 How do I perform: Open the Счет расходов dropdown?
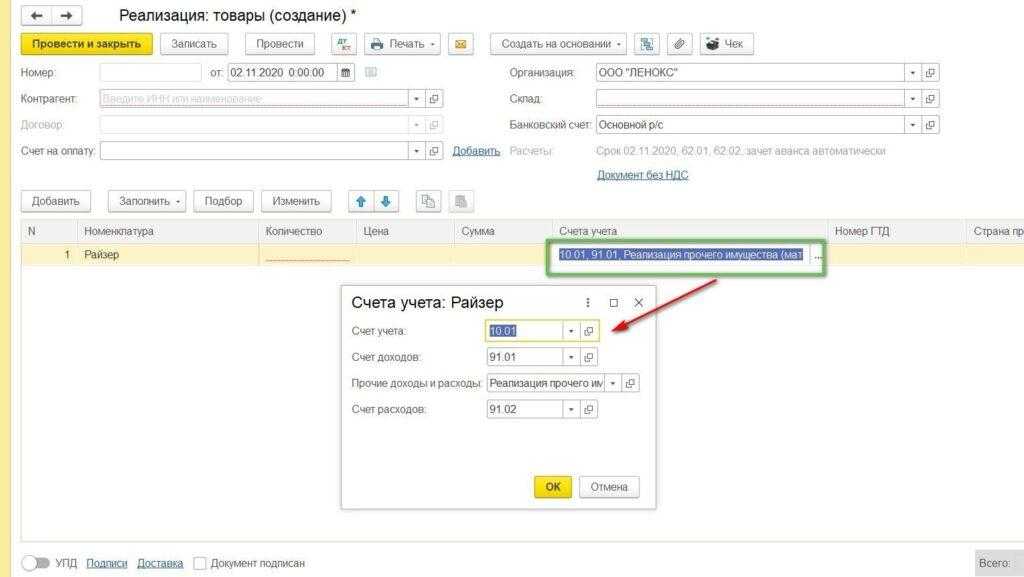click(x=570, y=409)
